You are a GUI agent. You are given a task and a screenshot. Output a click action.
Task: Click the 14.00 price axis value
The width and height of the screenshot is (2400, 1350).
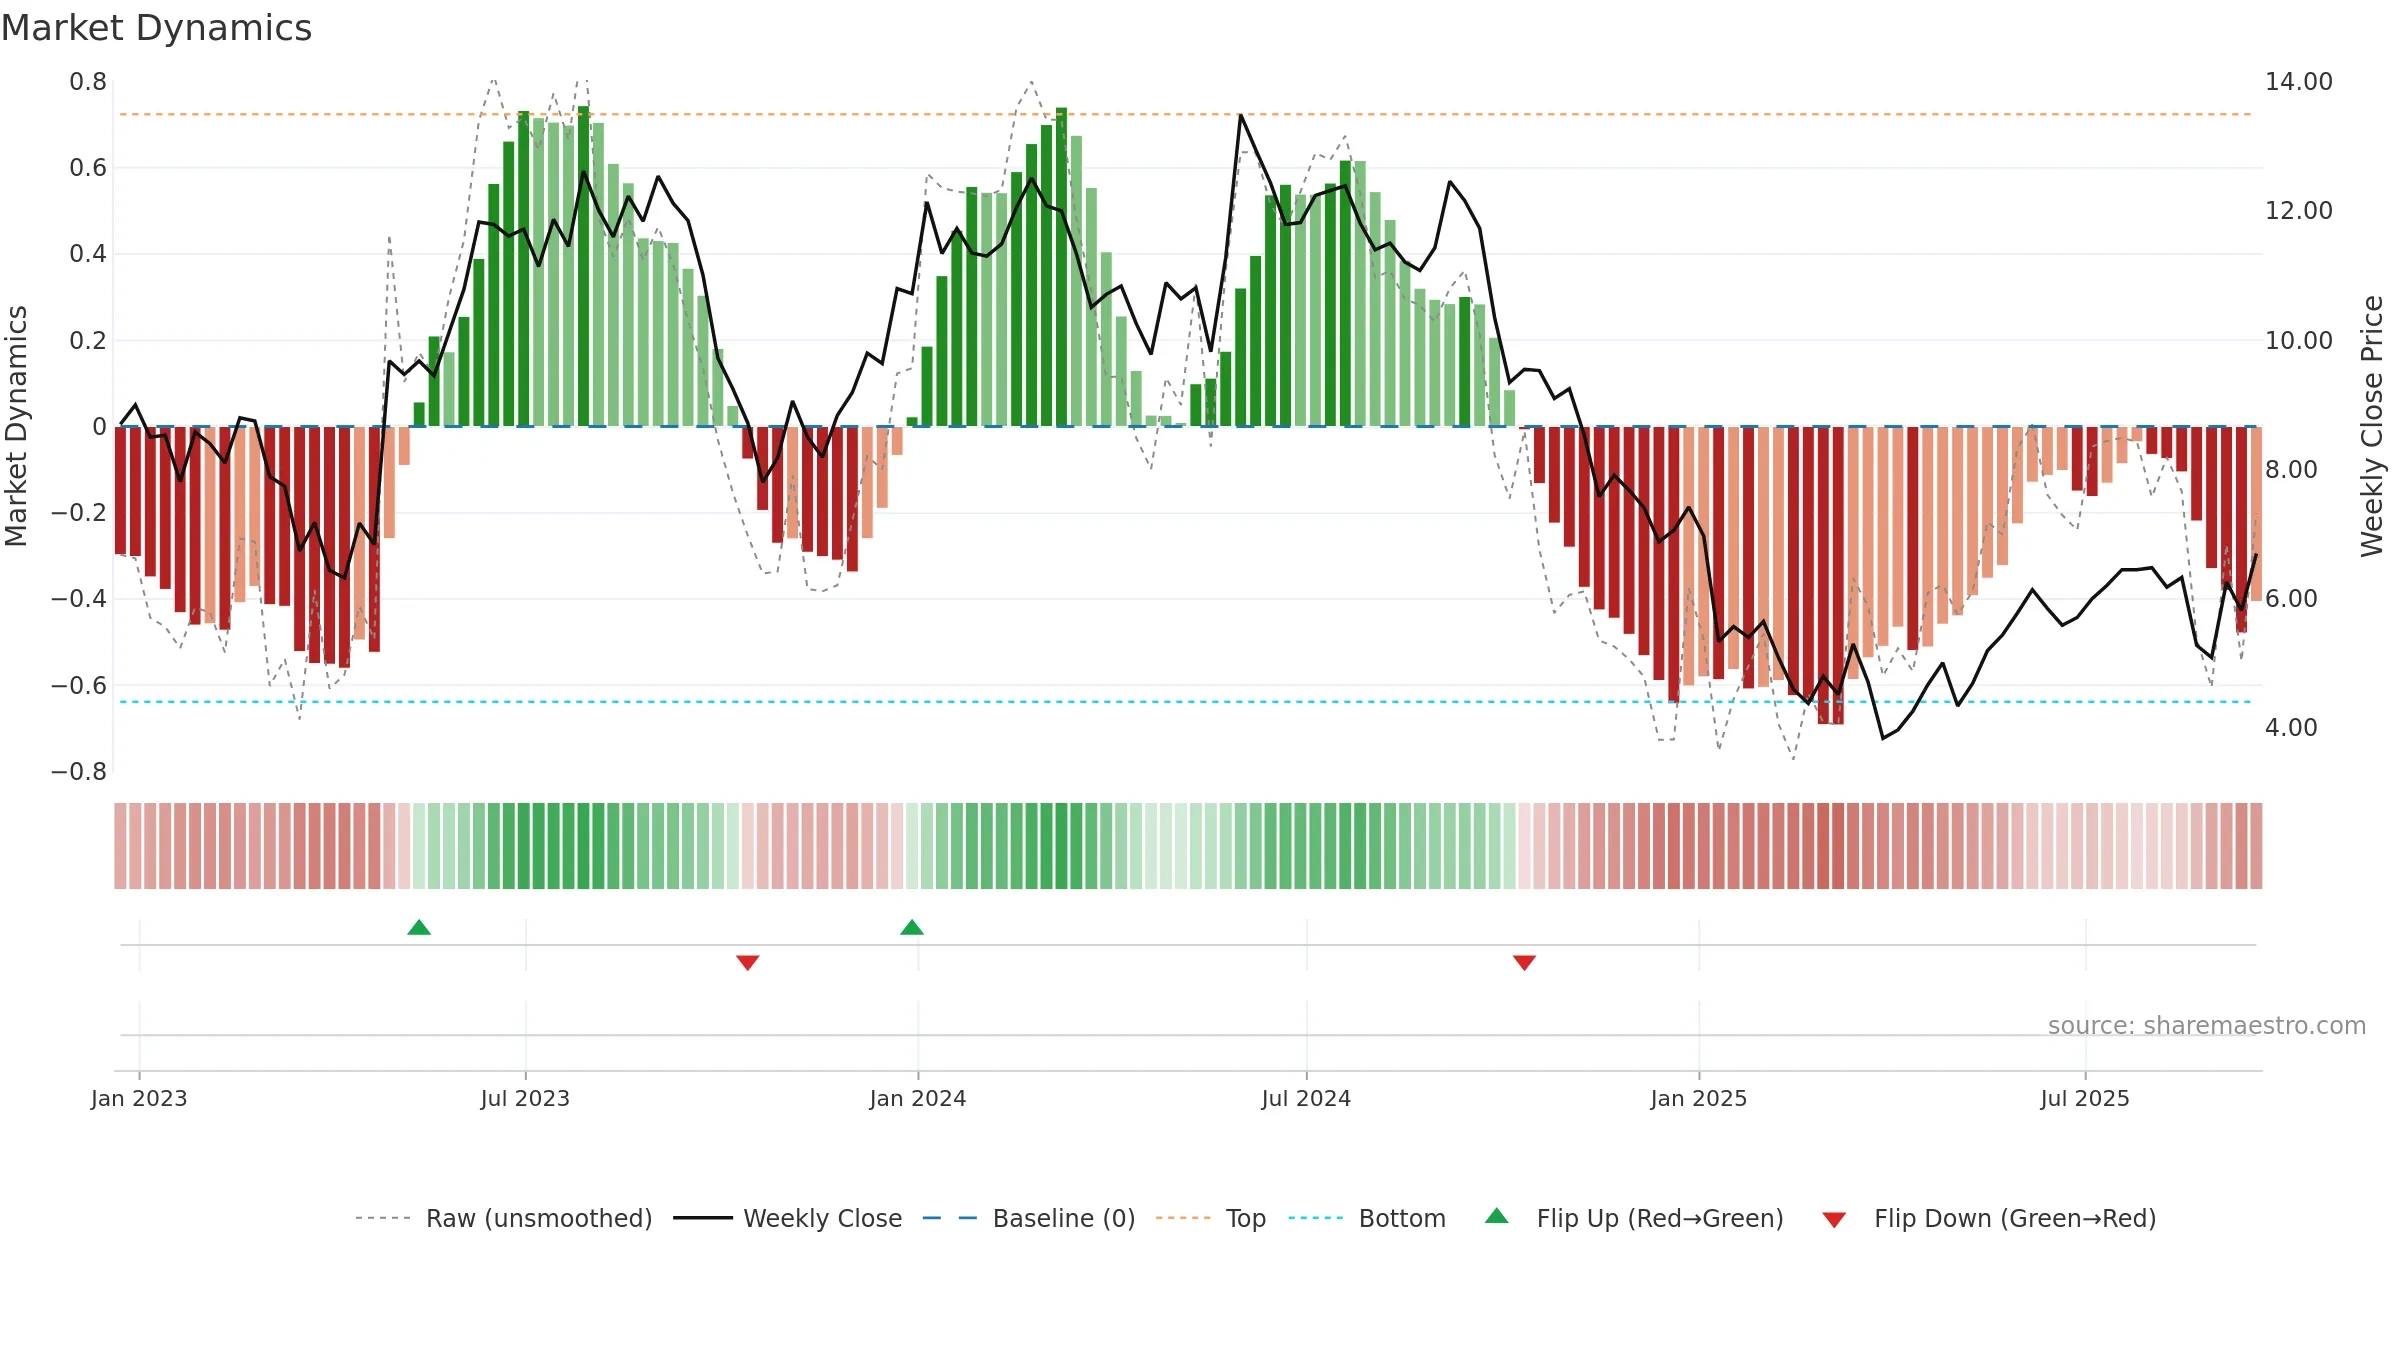[2298, 82]
